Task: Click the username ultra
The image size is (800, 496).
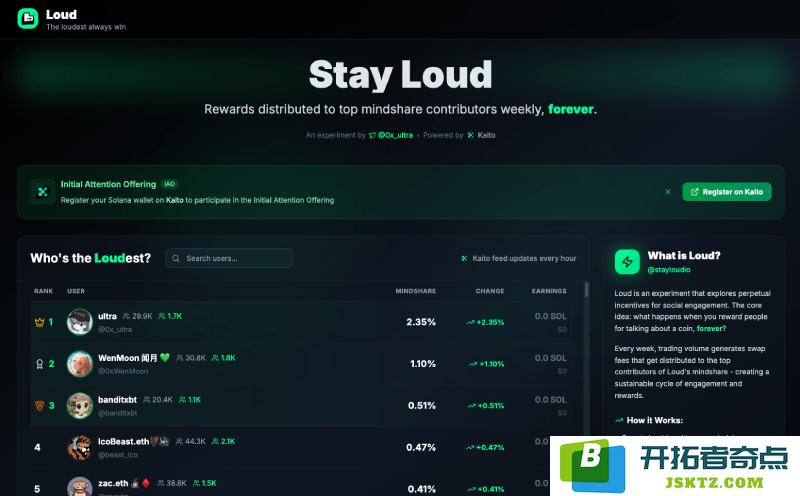Action: click(107, 316)
